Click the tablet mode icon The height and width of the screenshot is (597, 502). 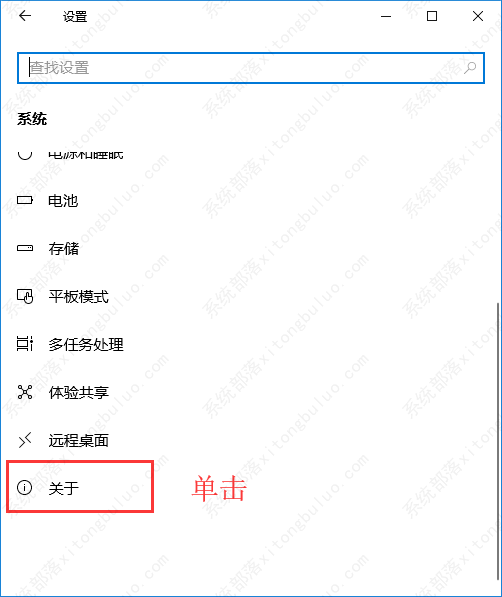point(25,296)
